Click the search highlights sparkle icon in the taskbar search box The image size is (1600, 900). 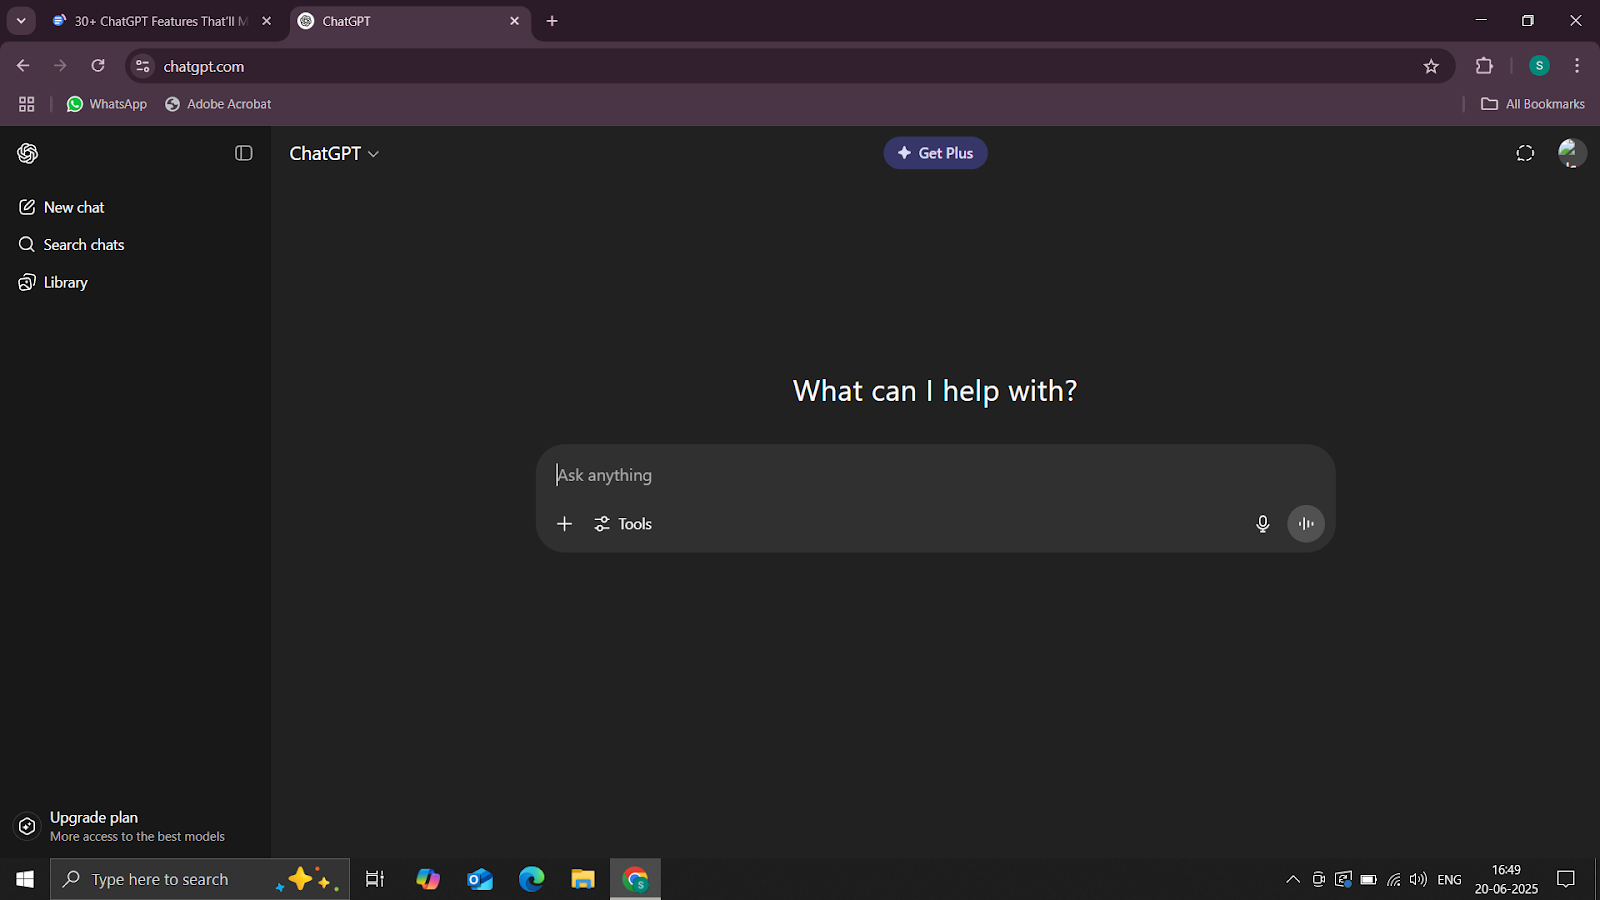(308, 879)
